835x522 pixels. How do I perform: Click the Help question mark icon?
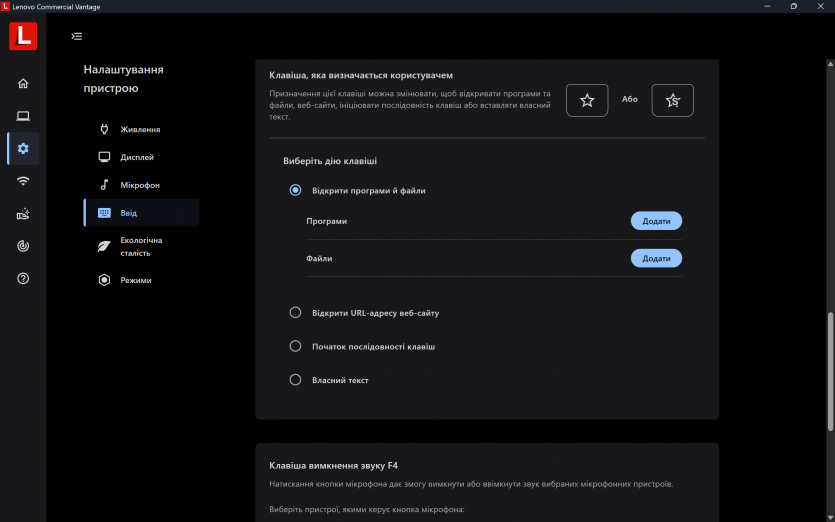(x=23, y=278)
